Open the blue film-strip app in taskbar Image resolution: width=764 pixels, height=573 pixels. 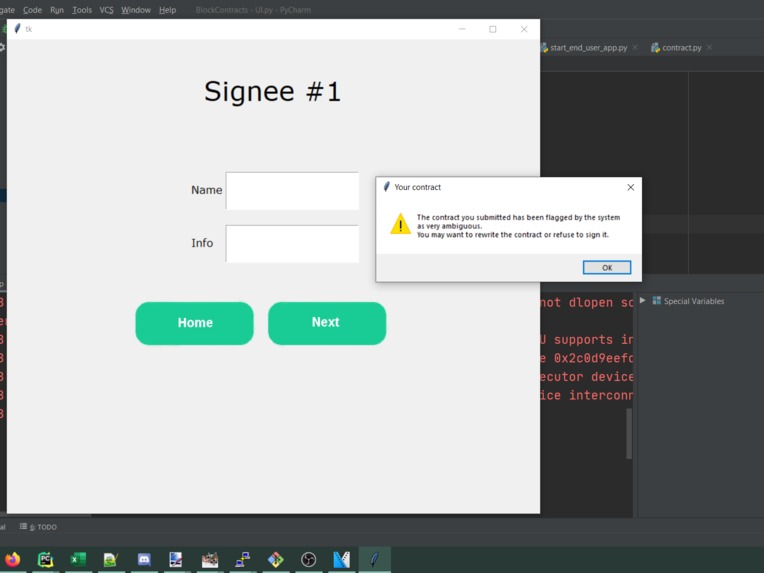pos(341,559)
